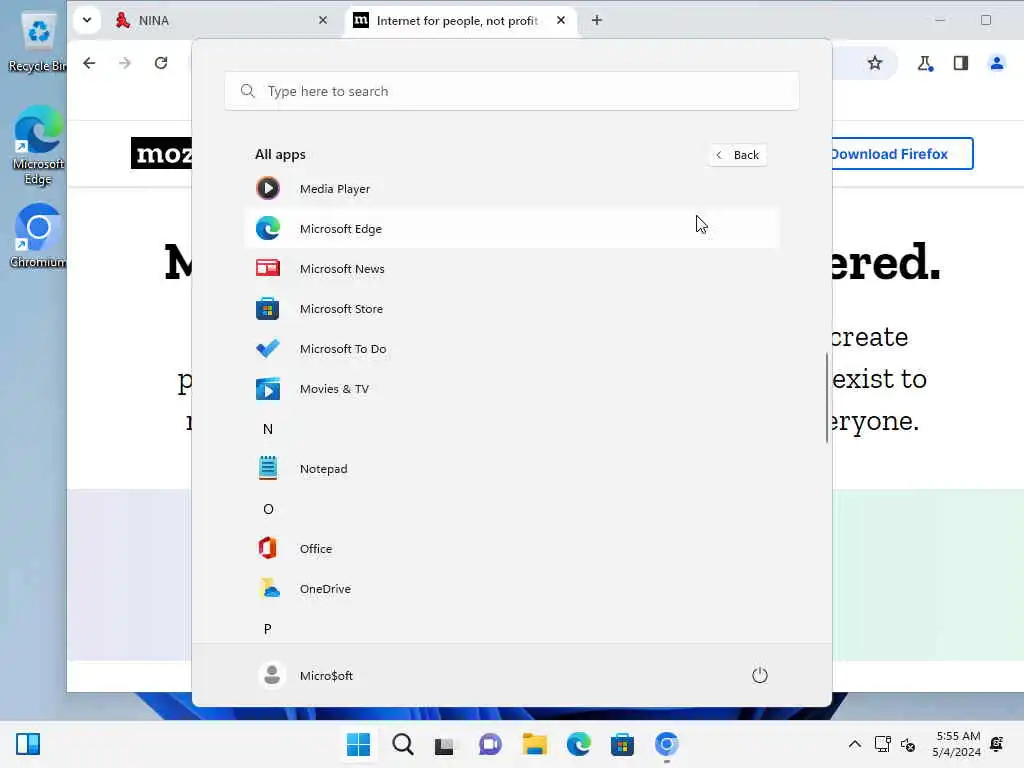Open the tab search dropdown in browser
The image size is (1024, 768).
click(x=87, y=20)
